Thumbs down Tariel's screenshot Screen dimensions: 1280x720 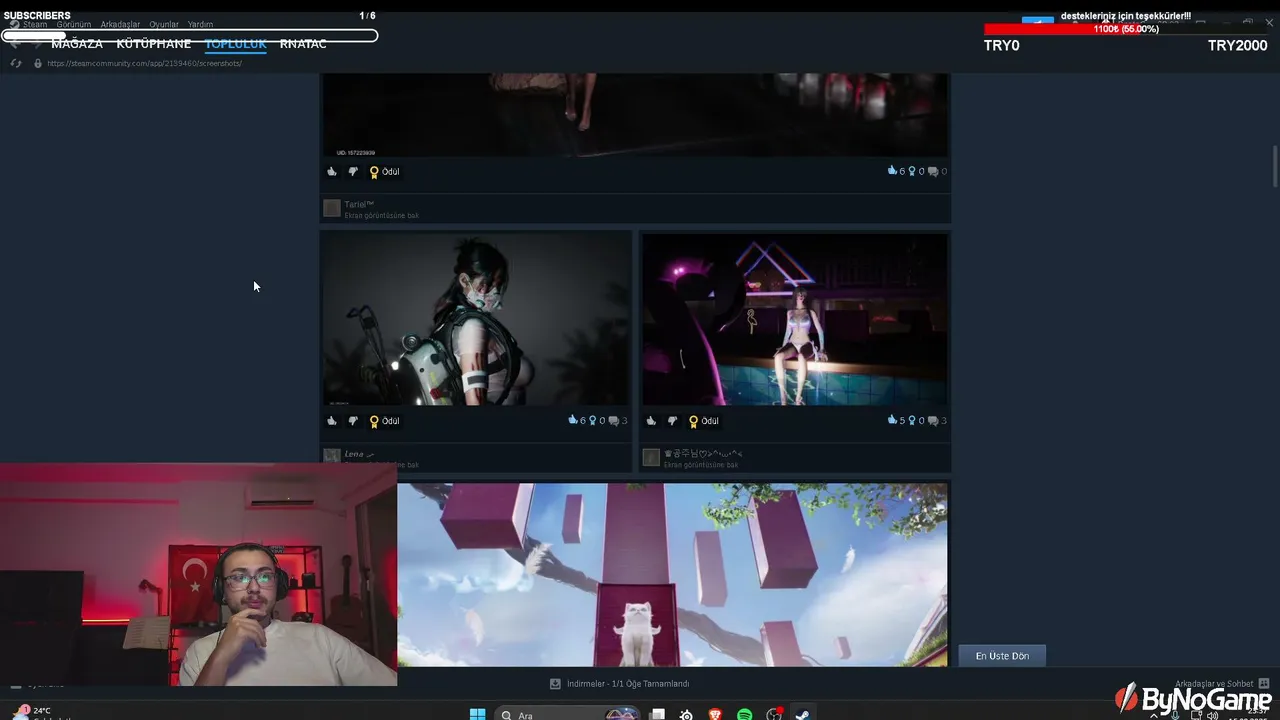point(353,171)
